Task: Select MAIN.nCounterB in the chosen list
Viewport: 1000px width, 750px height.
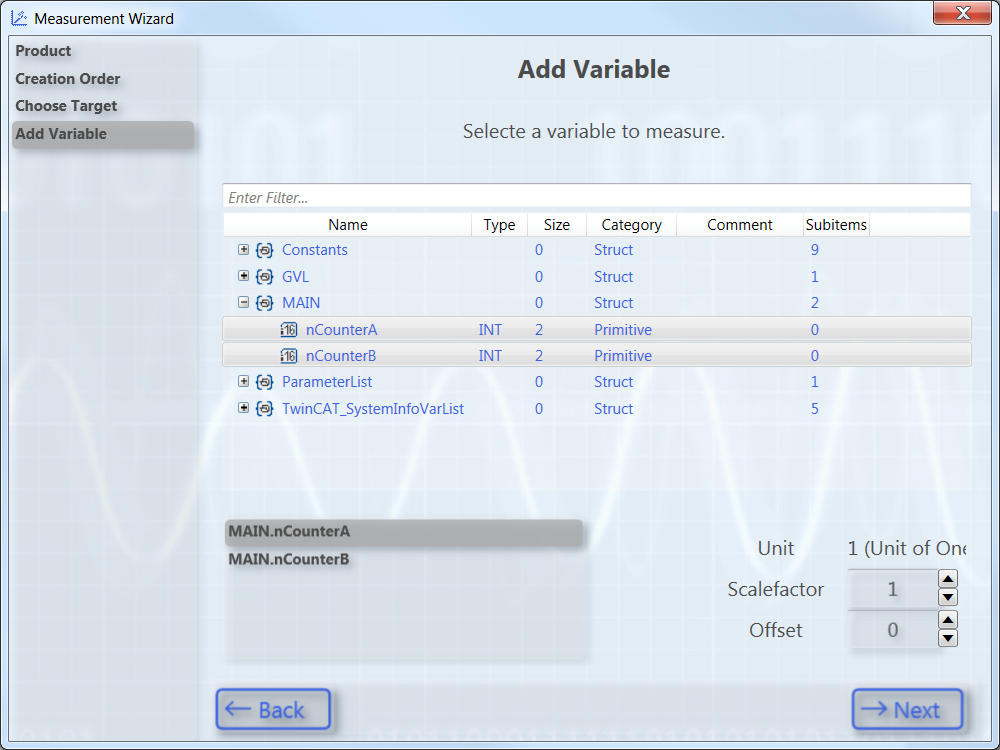Action: point(404,560)
